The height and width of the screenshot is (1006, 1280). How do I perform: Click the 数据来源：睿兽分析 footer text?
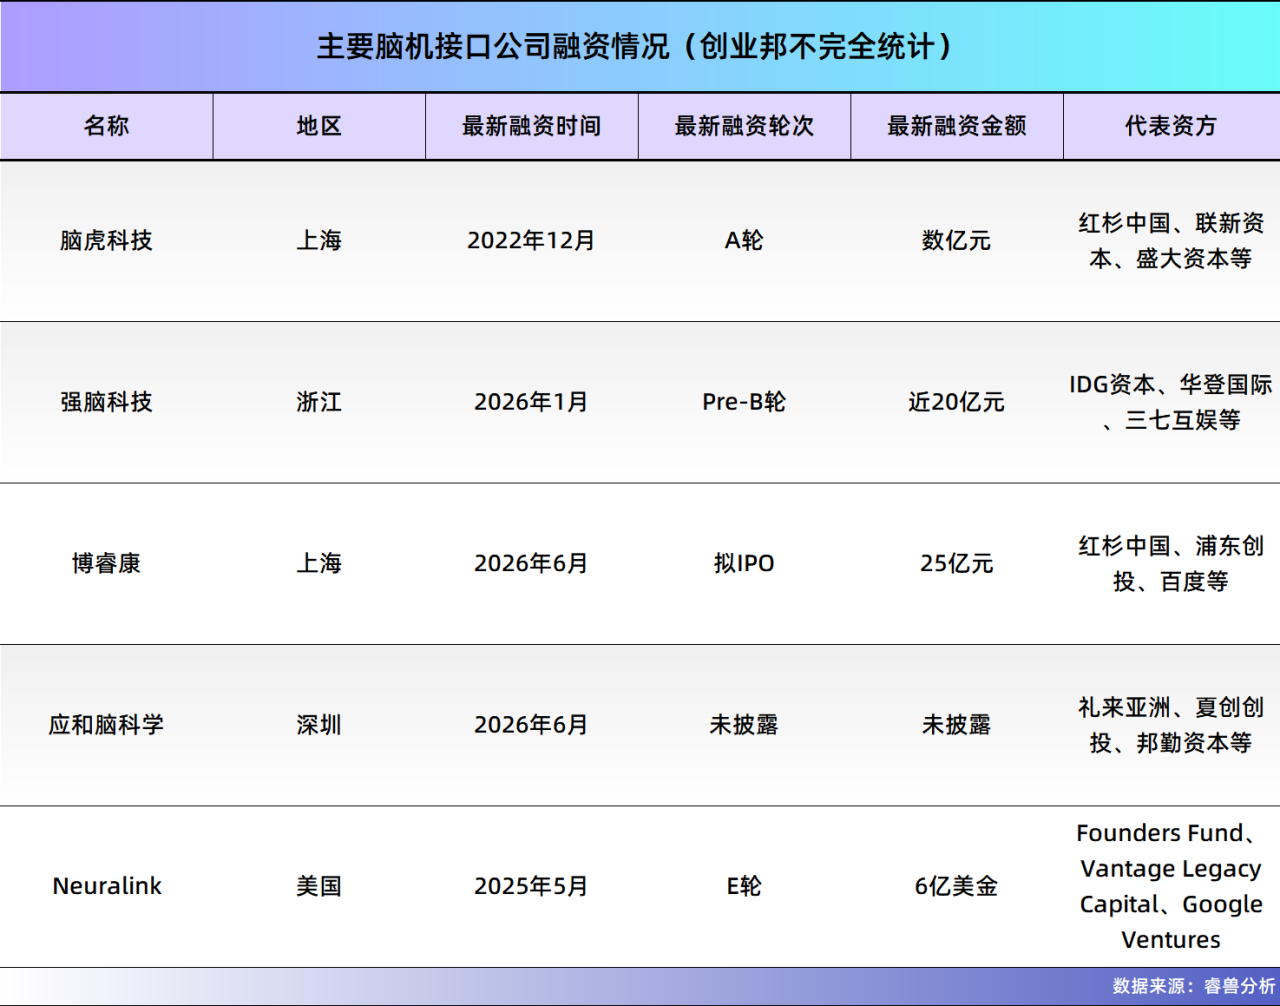(1194, 986)
